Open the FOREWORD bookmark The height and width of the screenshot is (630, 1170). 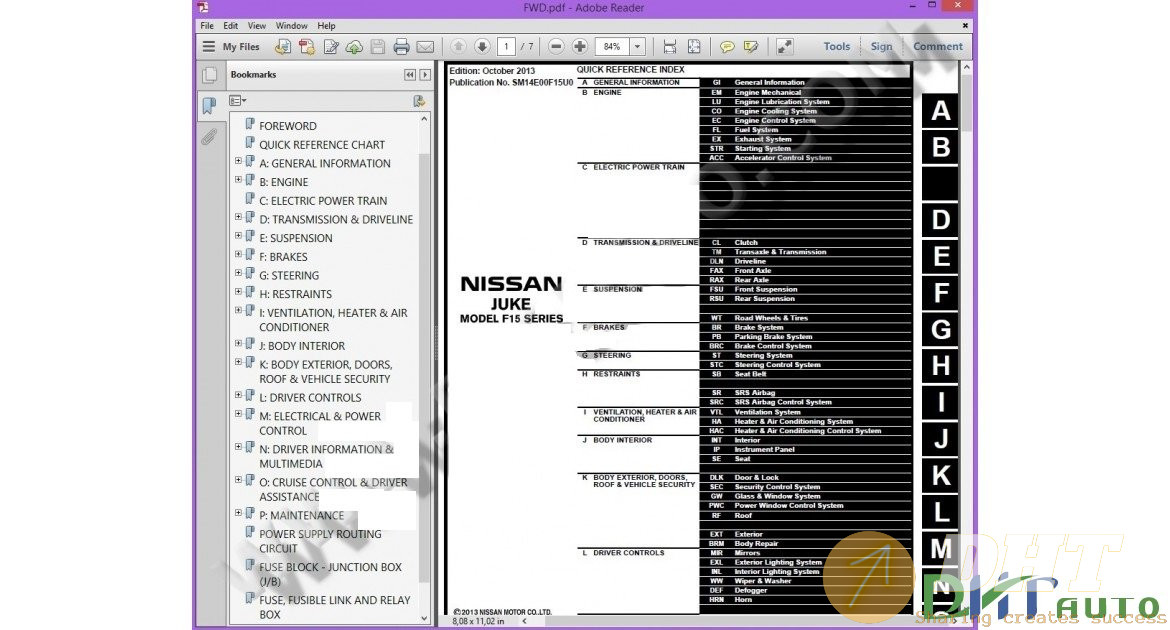(288, 126)
